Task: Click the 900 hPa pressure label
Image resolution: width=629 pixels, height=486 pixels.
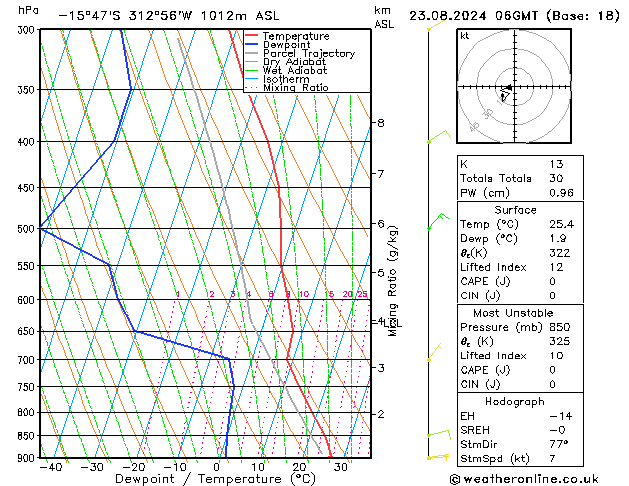Action: click(28, 458)
